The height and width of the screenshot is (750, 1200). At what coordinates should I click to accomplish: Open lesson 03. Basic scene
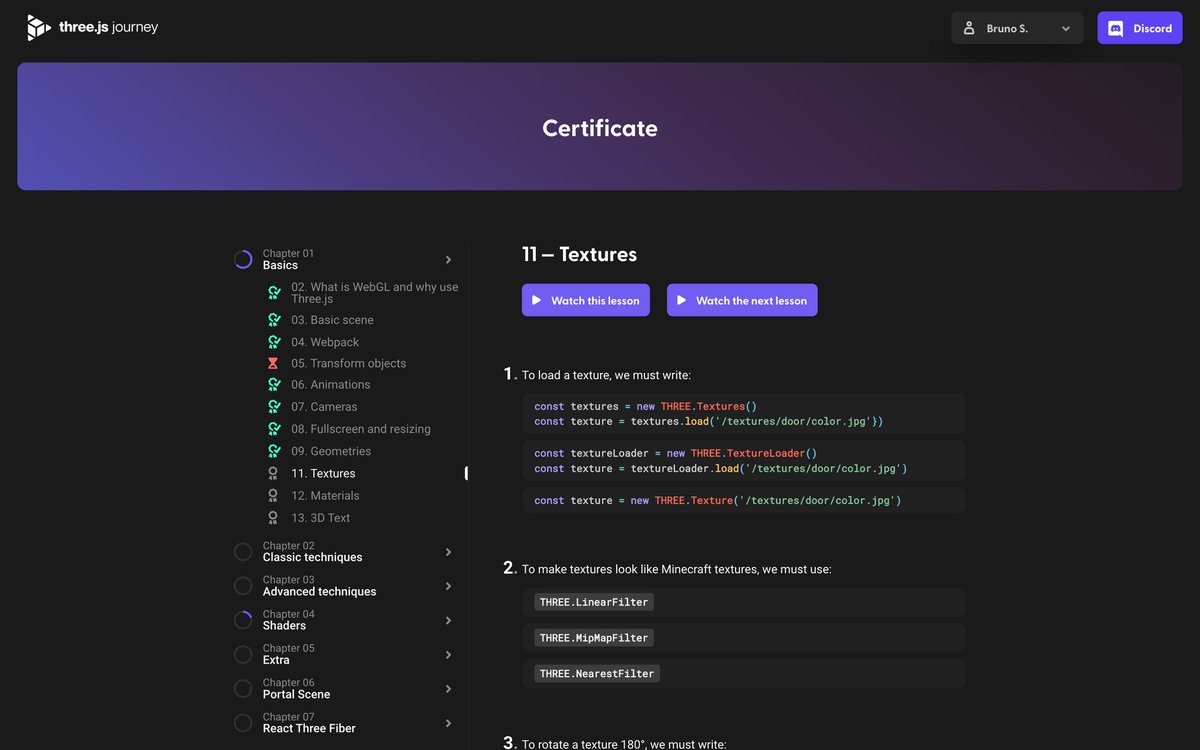pyautogui.click(x=332, y=320)
